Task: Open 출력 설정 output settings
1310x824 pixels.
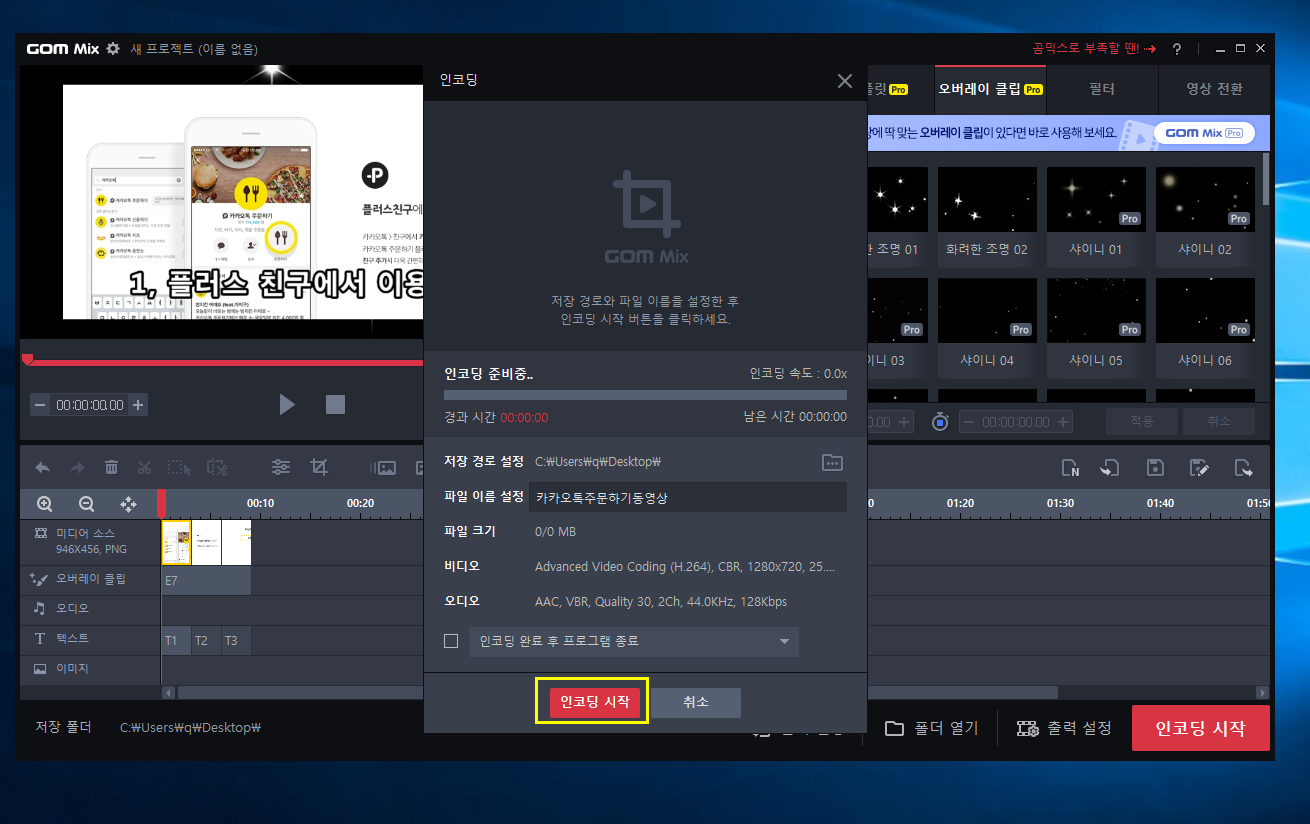Action: 1064,728
